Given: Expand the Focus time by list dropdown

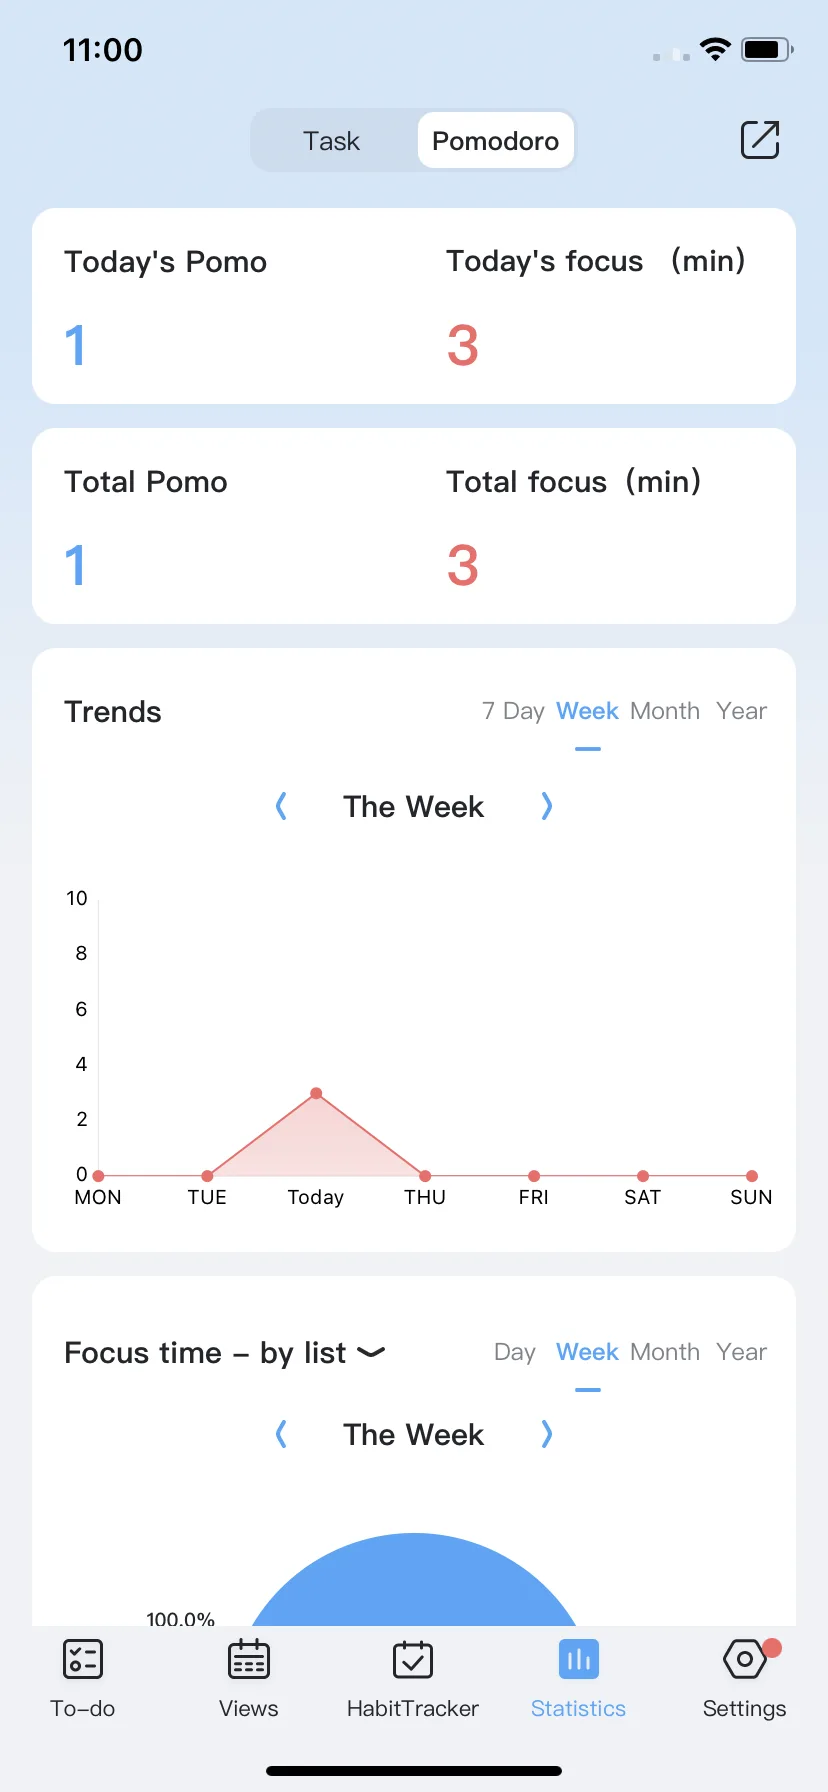Looking at the screenshot, I should click(x=371, y=1353).
